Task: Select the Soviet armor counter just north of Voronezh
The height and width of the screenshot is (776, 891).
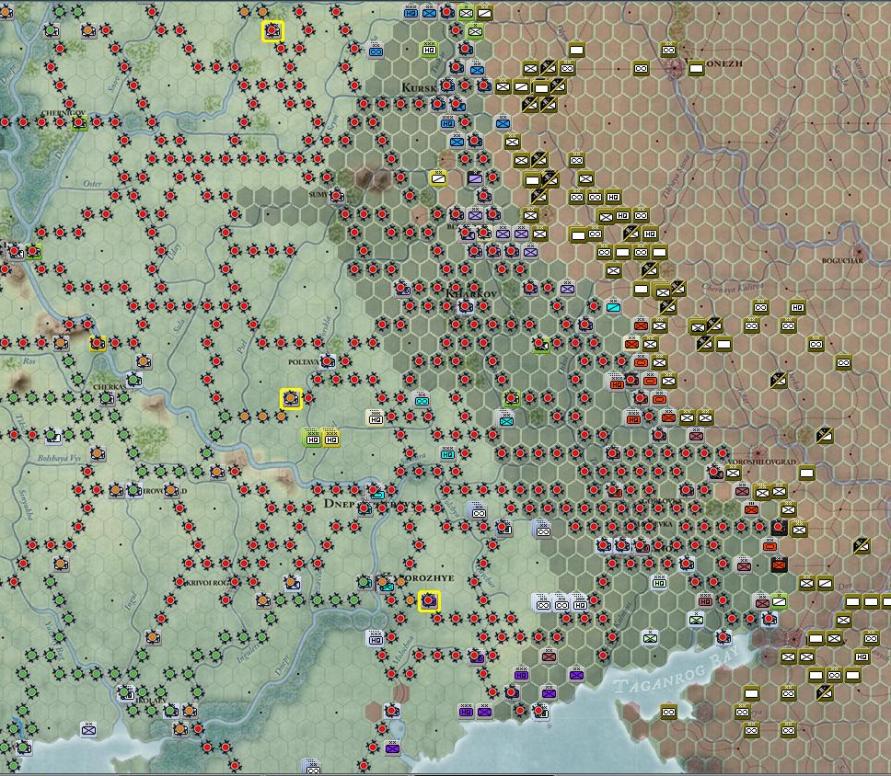Action: [x=669, y=50]
